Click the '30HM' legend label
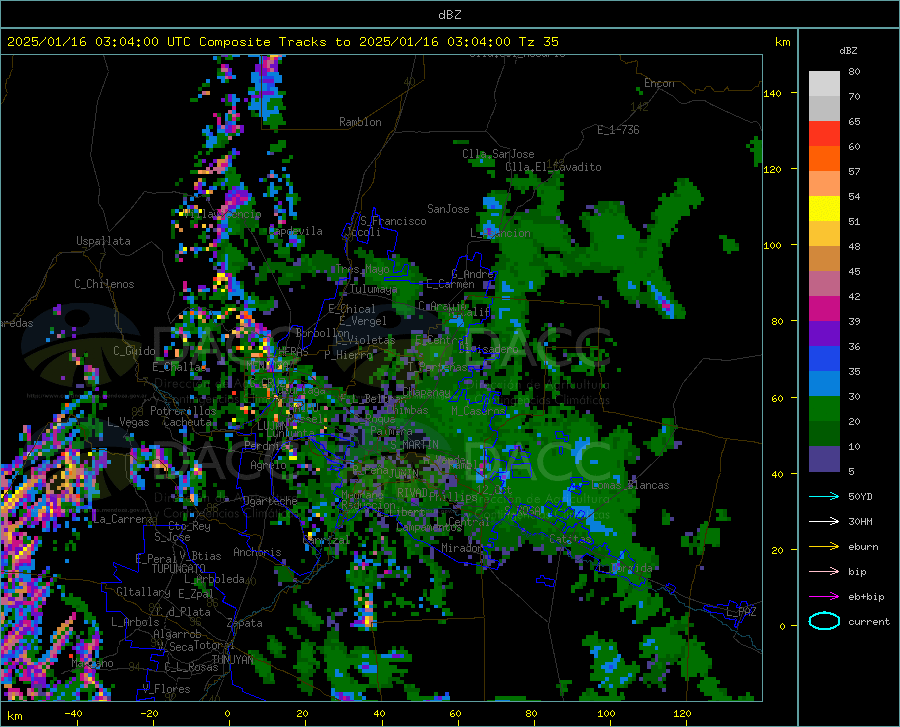900x727 pixels. coord(860,522)
